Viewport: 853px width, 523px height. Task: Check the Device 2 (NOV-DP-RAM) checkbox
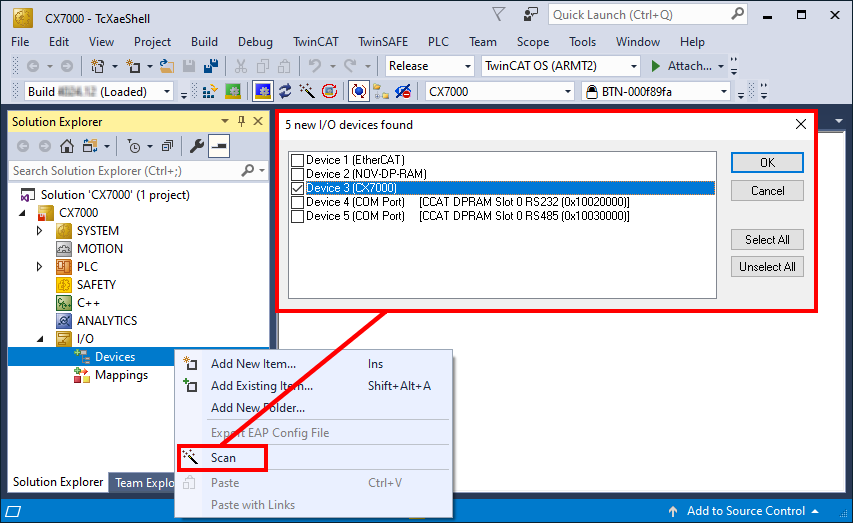pos(297,174)
